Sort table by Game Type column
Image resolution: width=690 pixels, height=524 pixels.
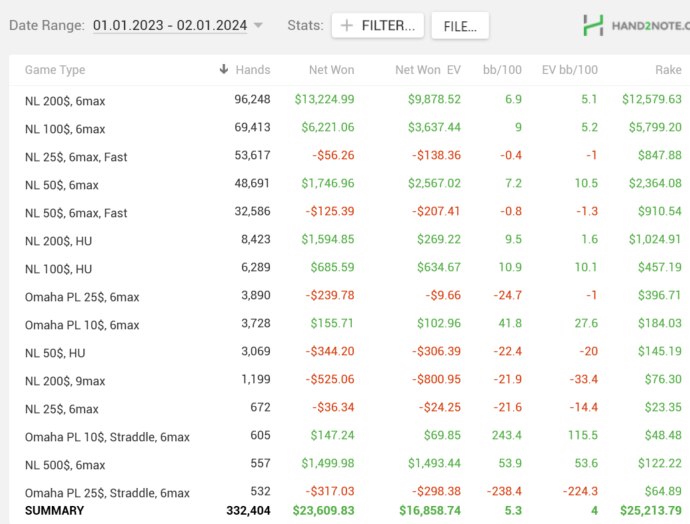click(55, 70)
